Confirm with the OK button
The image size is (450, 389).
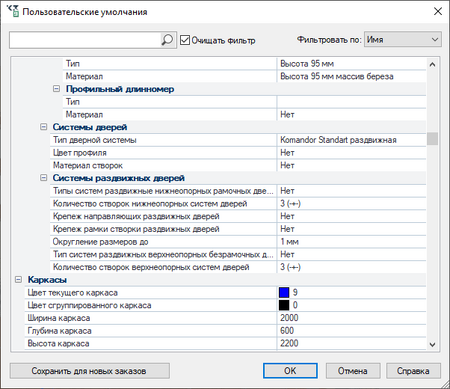(x=290, y=371)
